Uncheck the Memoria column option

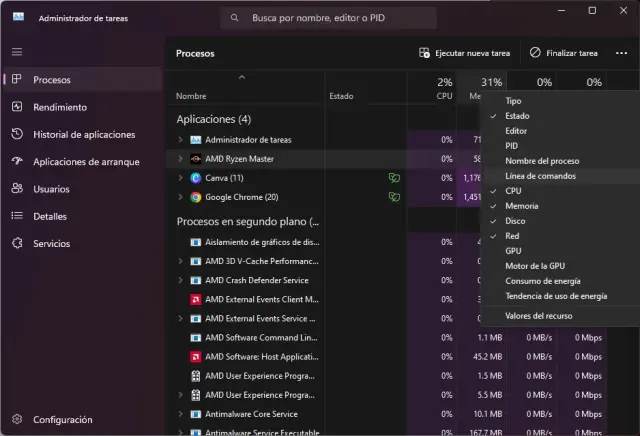(x=522, y=206)
